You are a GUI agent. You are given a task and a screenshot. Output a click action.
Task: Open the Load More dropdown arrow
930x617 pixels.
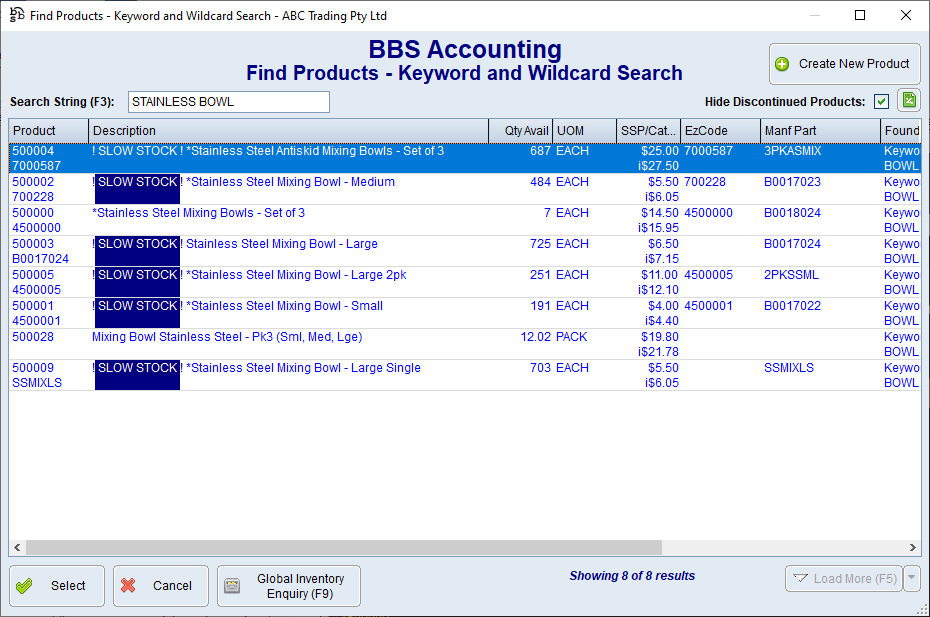(911, 578)
